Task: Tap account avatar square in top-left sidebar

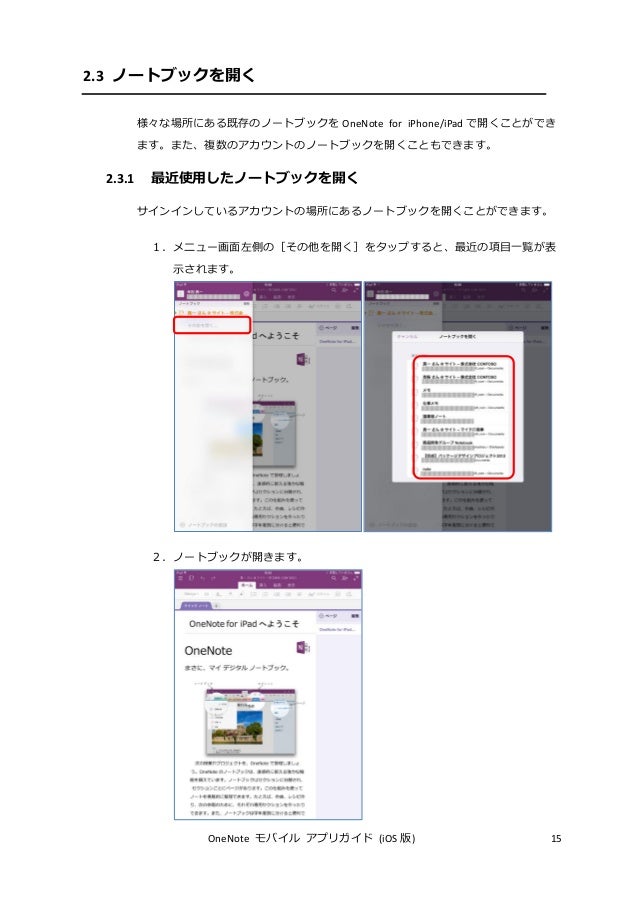Action: [x=180, y=294]
